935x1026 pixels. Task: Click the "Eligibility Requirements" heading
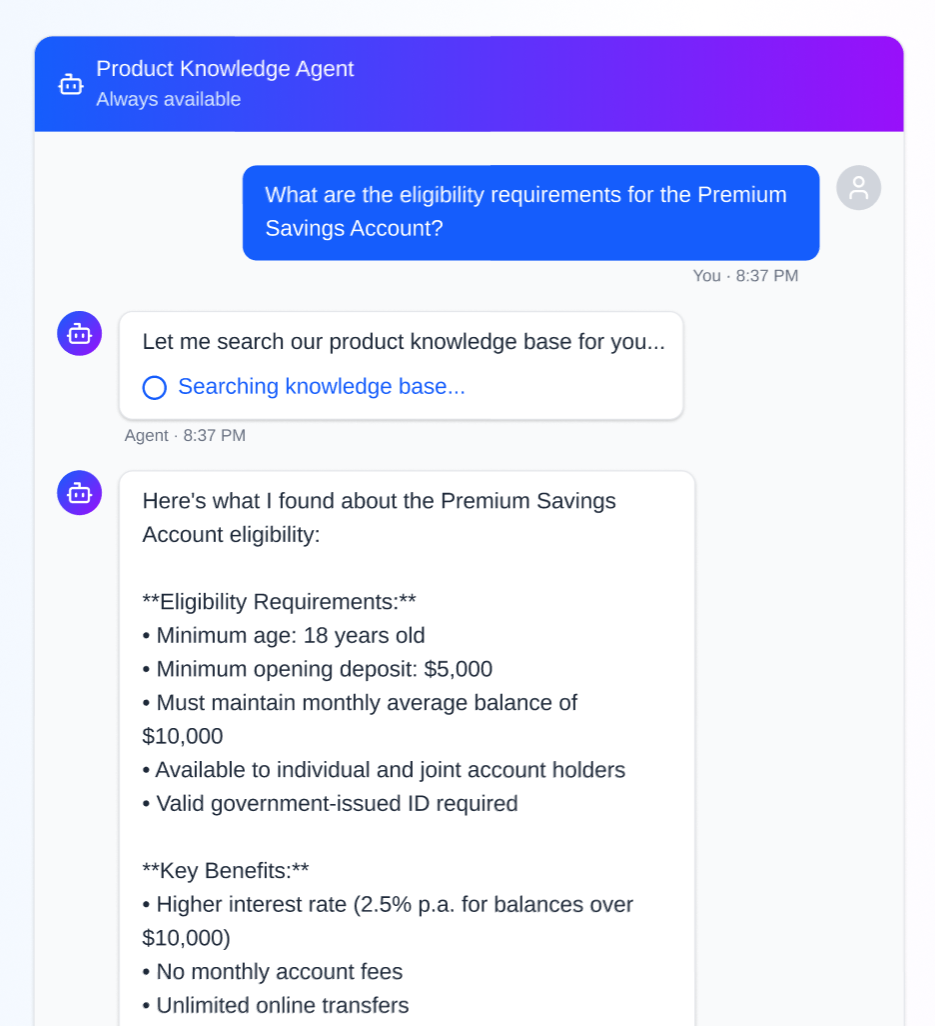(279, 602)
